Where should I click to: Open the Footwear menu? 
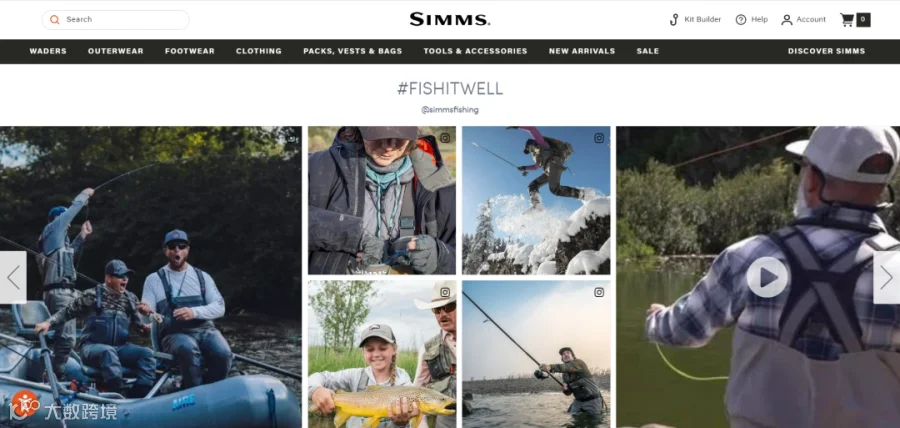click(189, 51)
